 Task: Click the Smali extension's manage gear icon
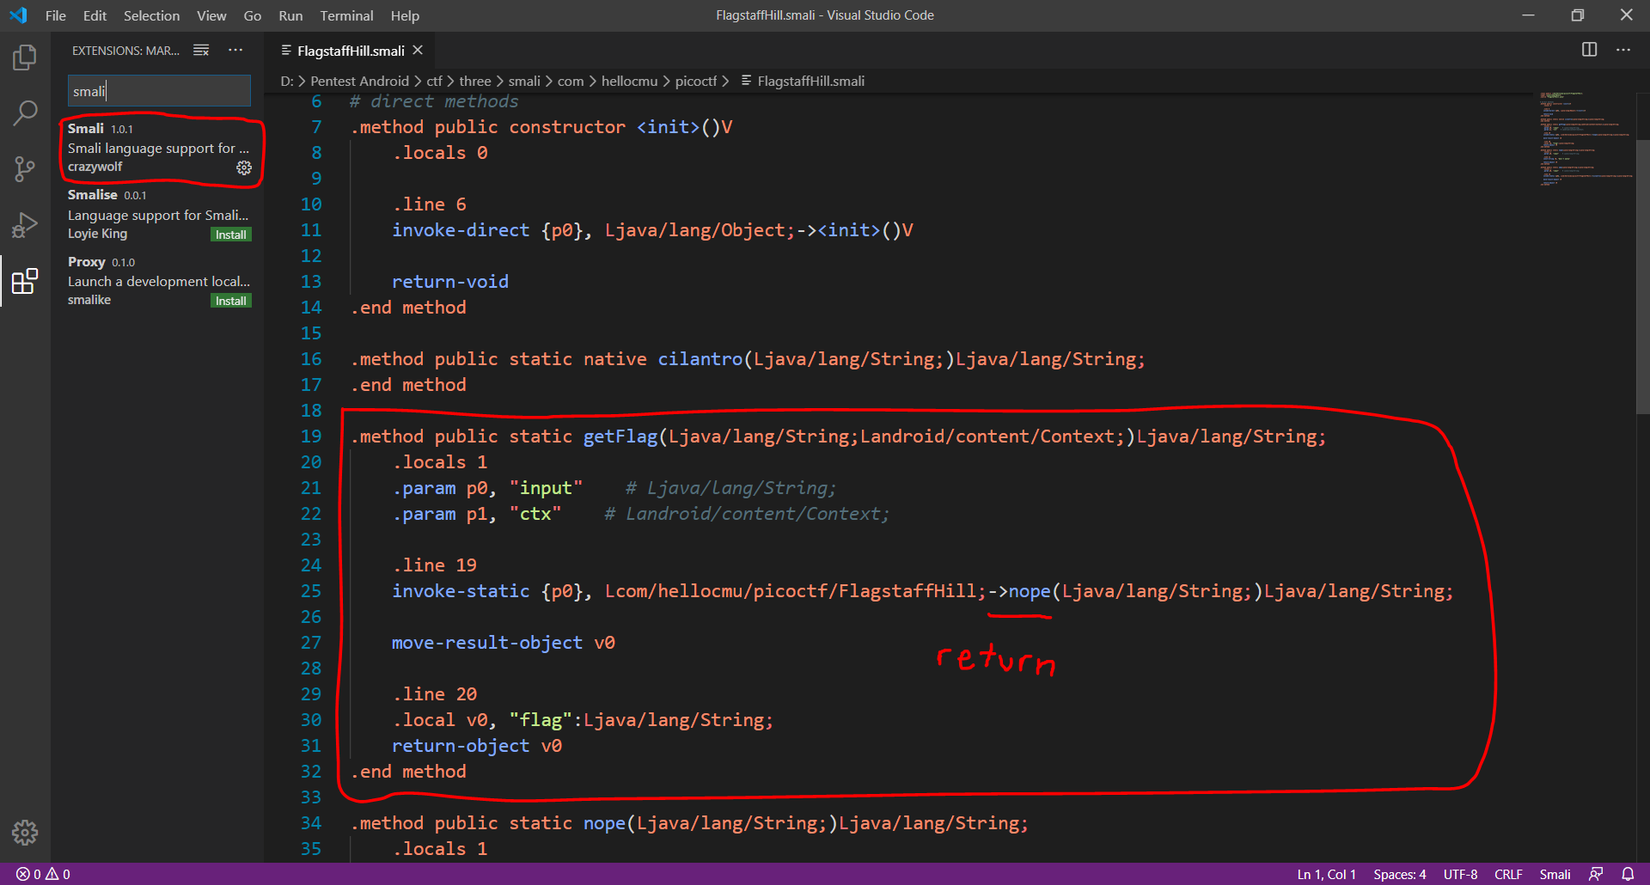click(244, 168)
